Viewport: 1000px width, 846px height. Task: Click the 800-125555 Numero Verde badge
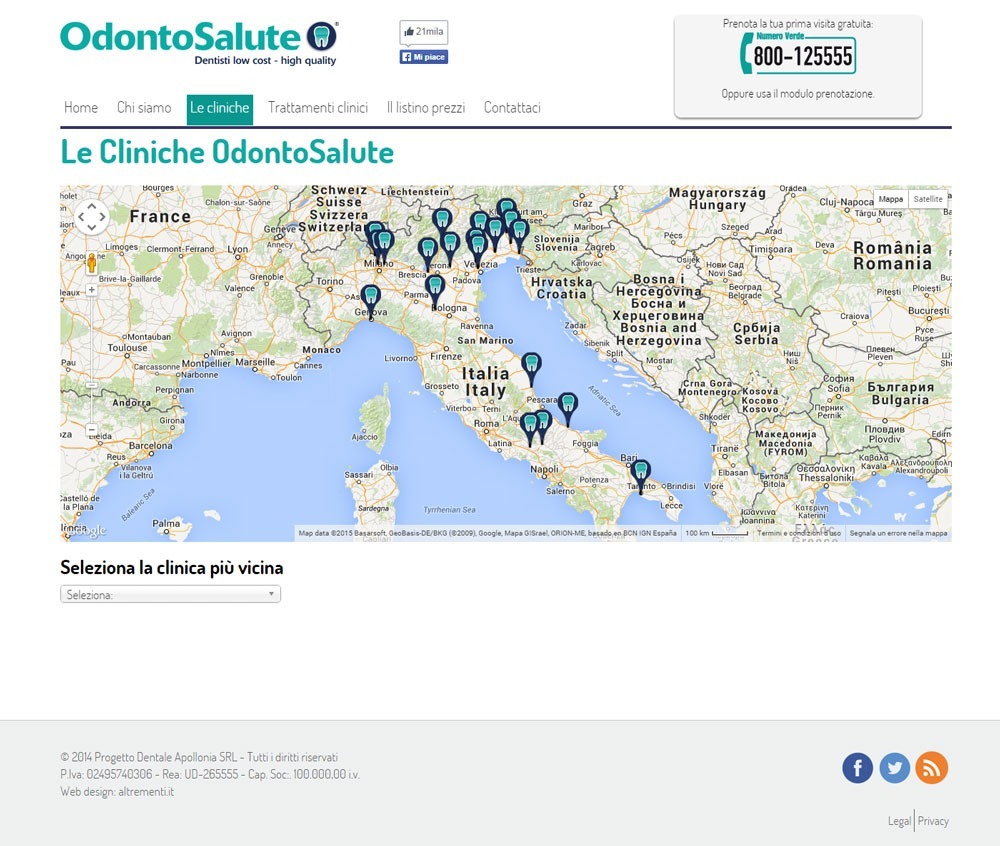coord(798,54)
